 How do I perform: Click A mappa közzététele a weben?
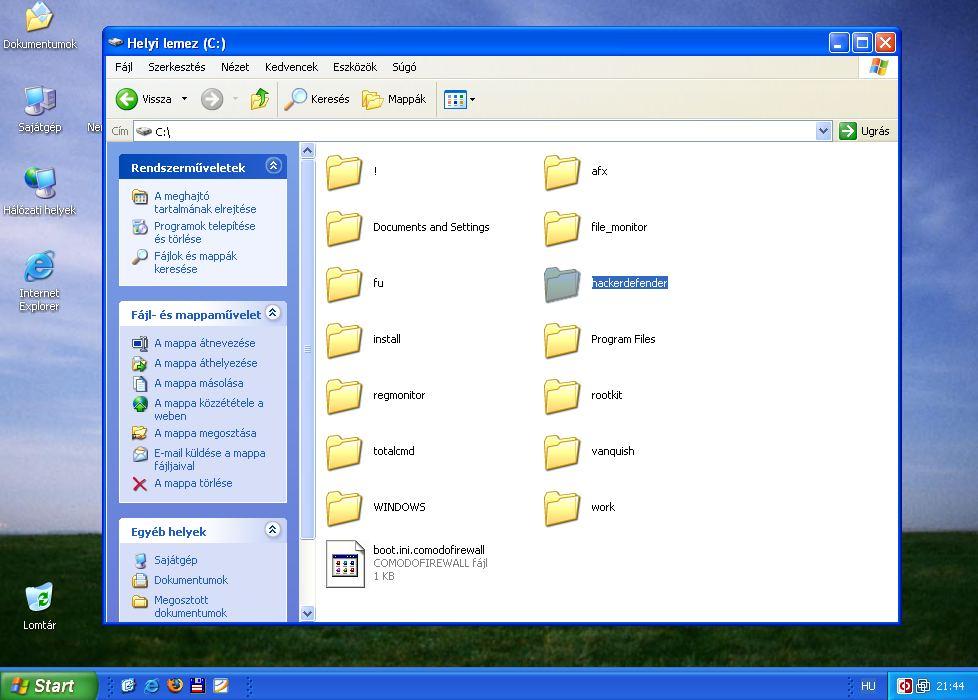click(x=208, y=409)
